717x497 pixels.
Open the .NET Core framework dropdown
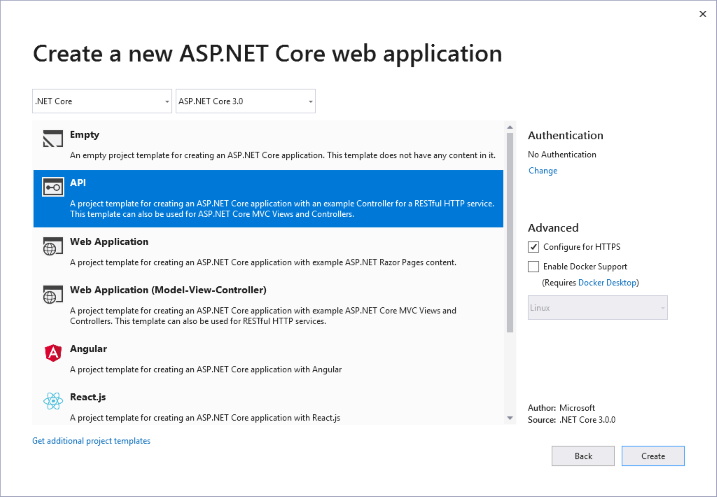pos(102,101)
